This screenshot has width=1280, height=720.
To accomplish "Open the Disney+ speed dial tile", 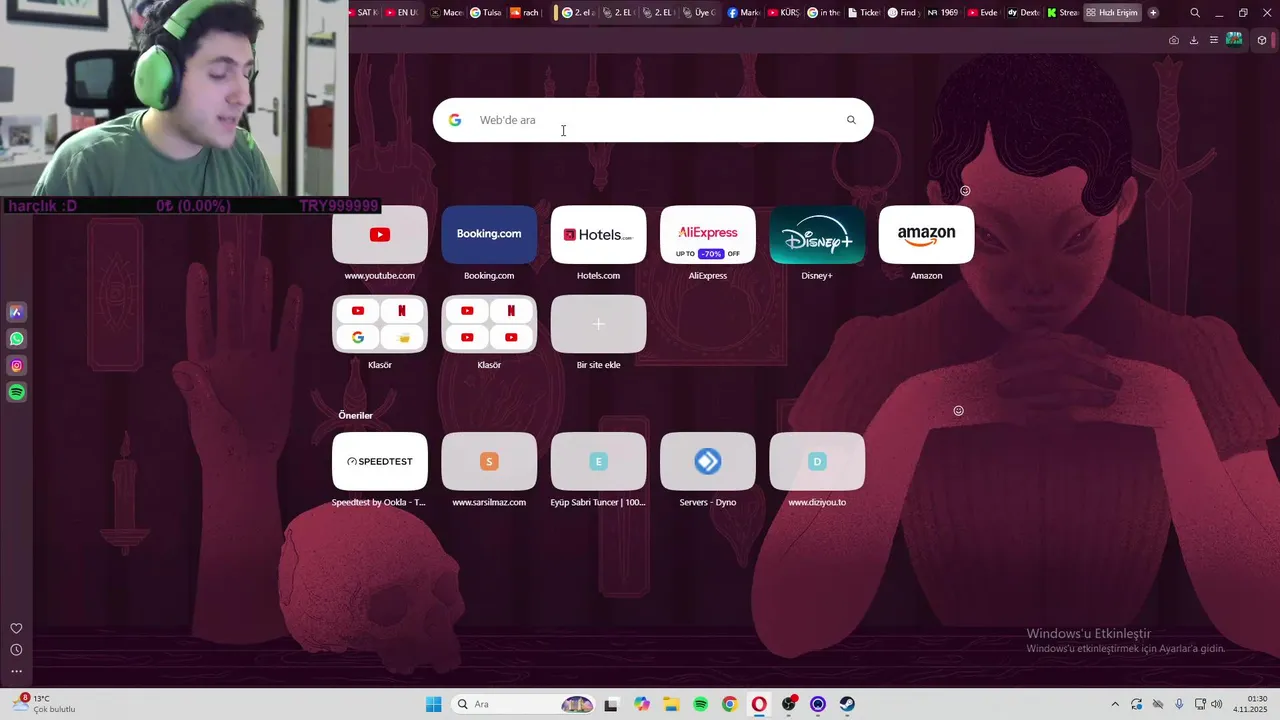I will tap(817, 235).
